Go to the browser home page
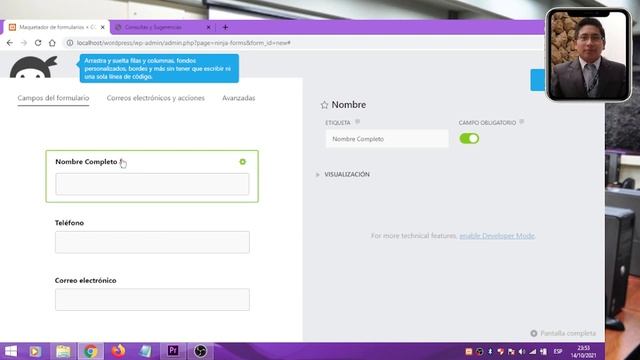 [x=52, y=43]
